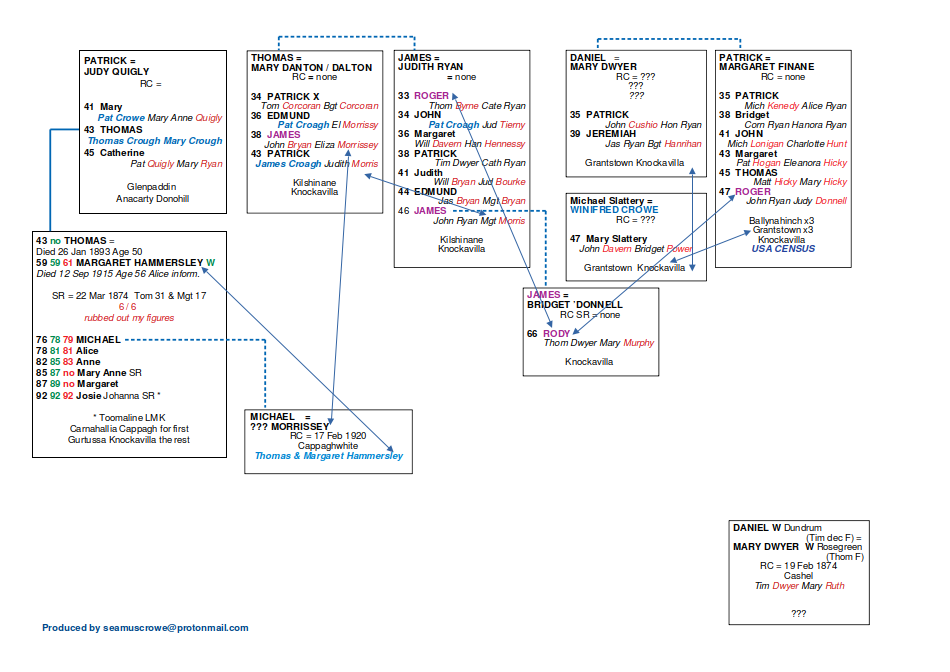Click the blue USA CENSUS text

pos(783,249)
